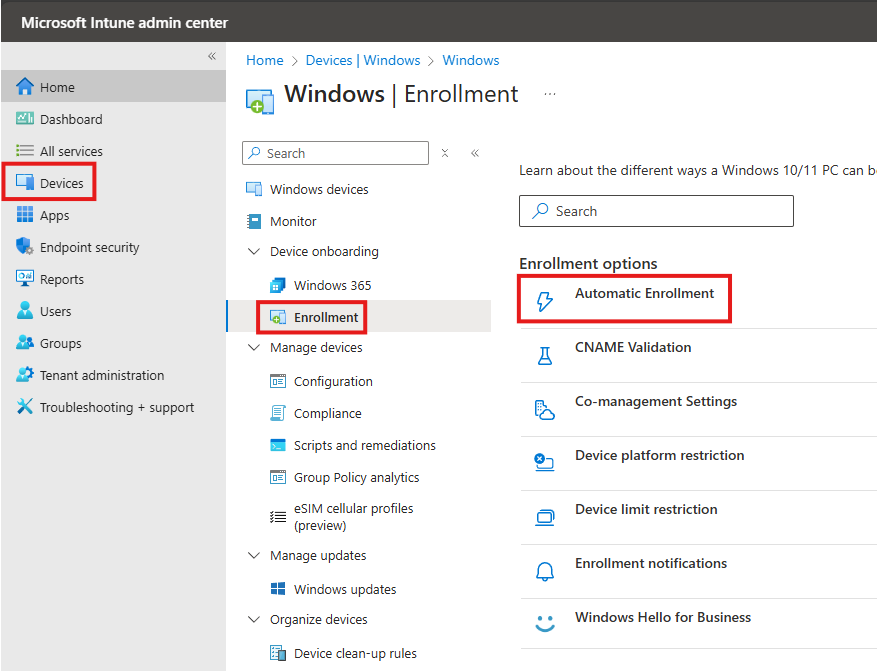Collapse the Device onboarding section
The height and width of the screenshot is (671, 877).
click(x=254, y=252)
